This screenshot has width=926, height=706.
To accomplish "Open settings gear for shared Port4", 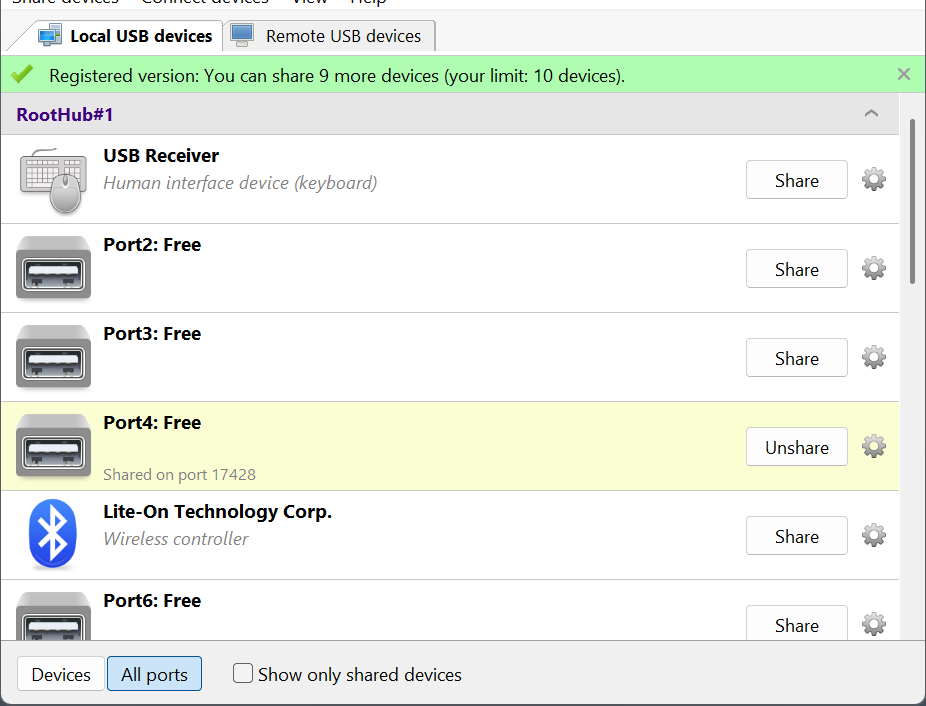I will [x=874, y=447].
